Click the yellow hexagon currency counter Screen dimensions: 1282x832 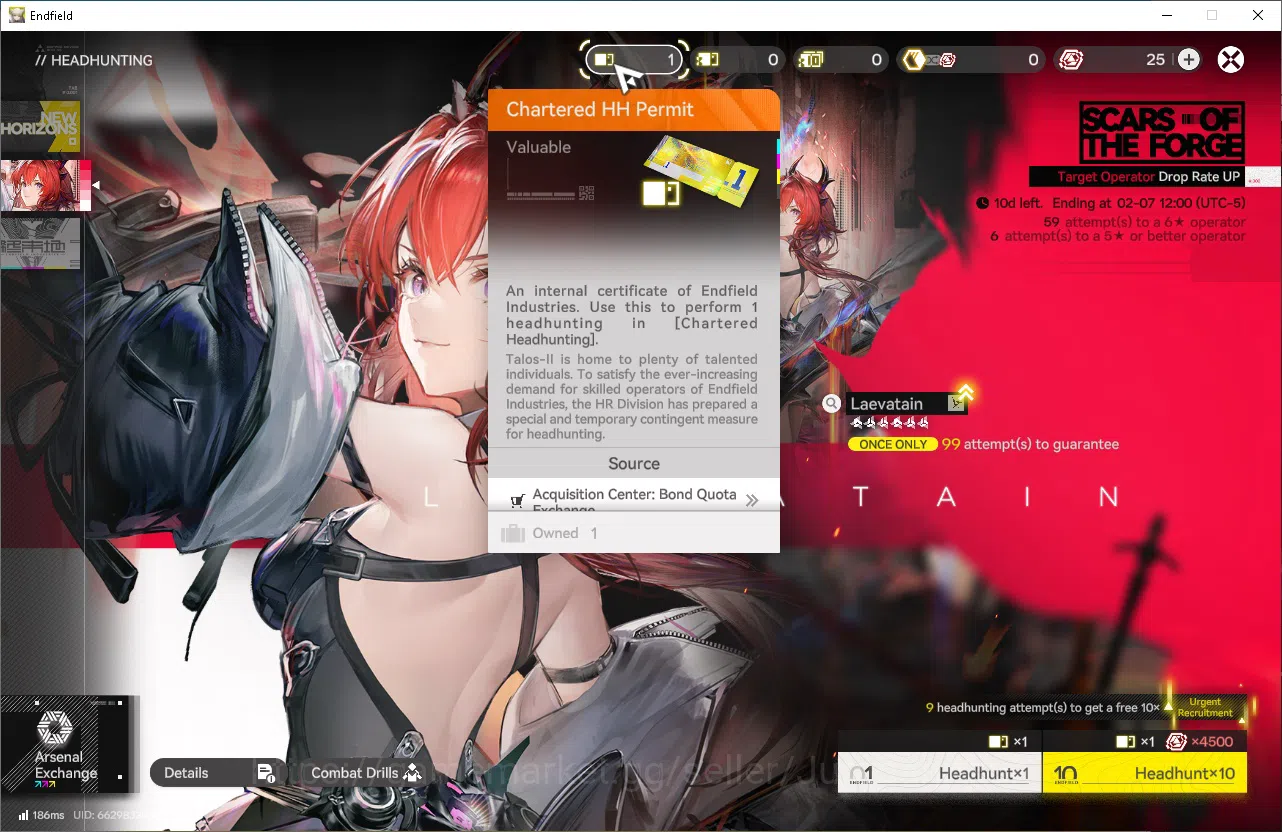click(970, 60)
